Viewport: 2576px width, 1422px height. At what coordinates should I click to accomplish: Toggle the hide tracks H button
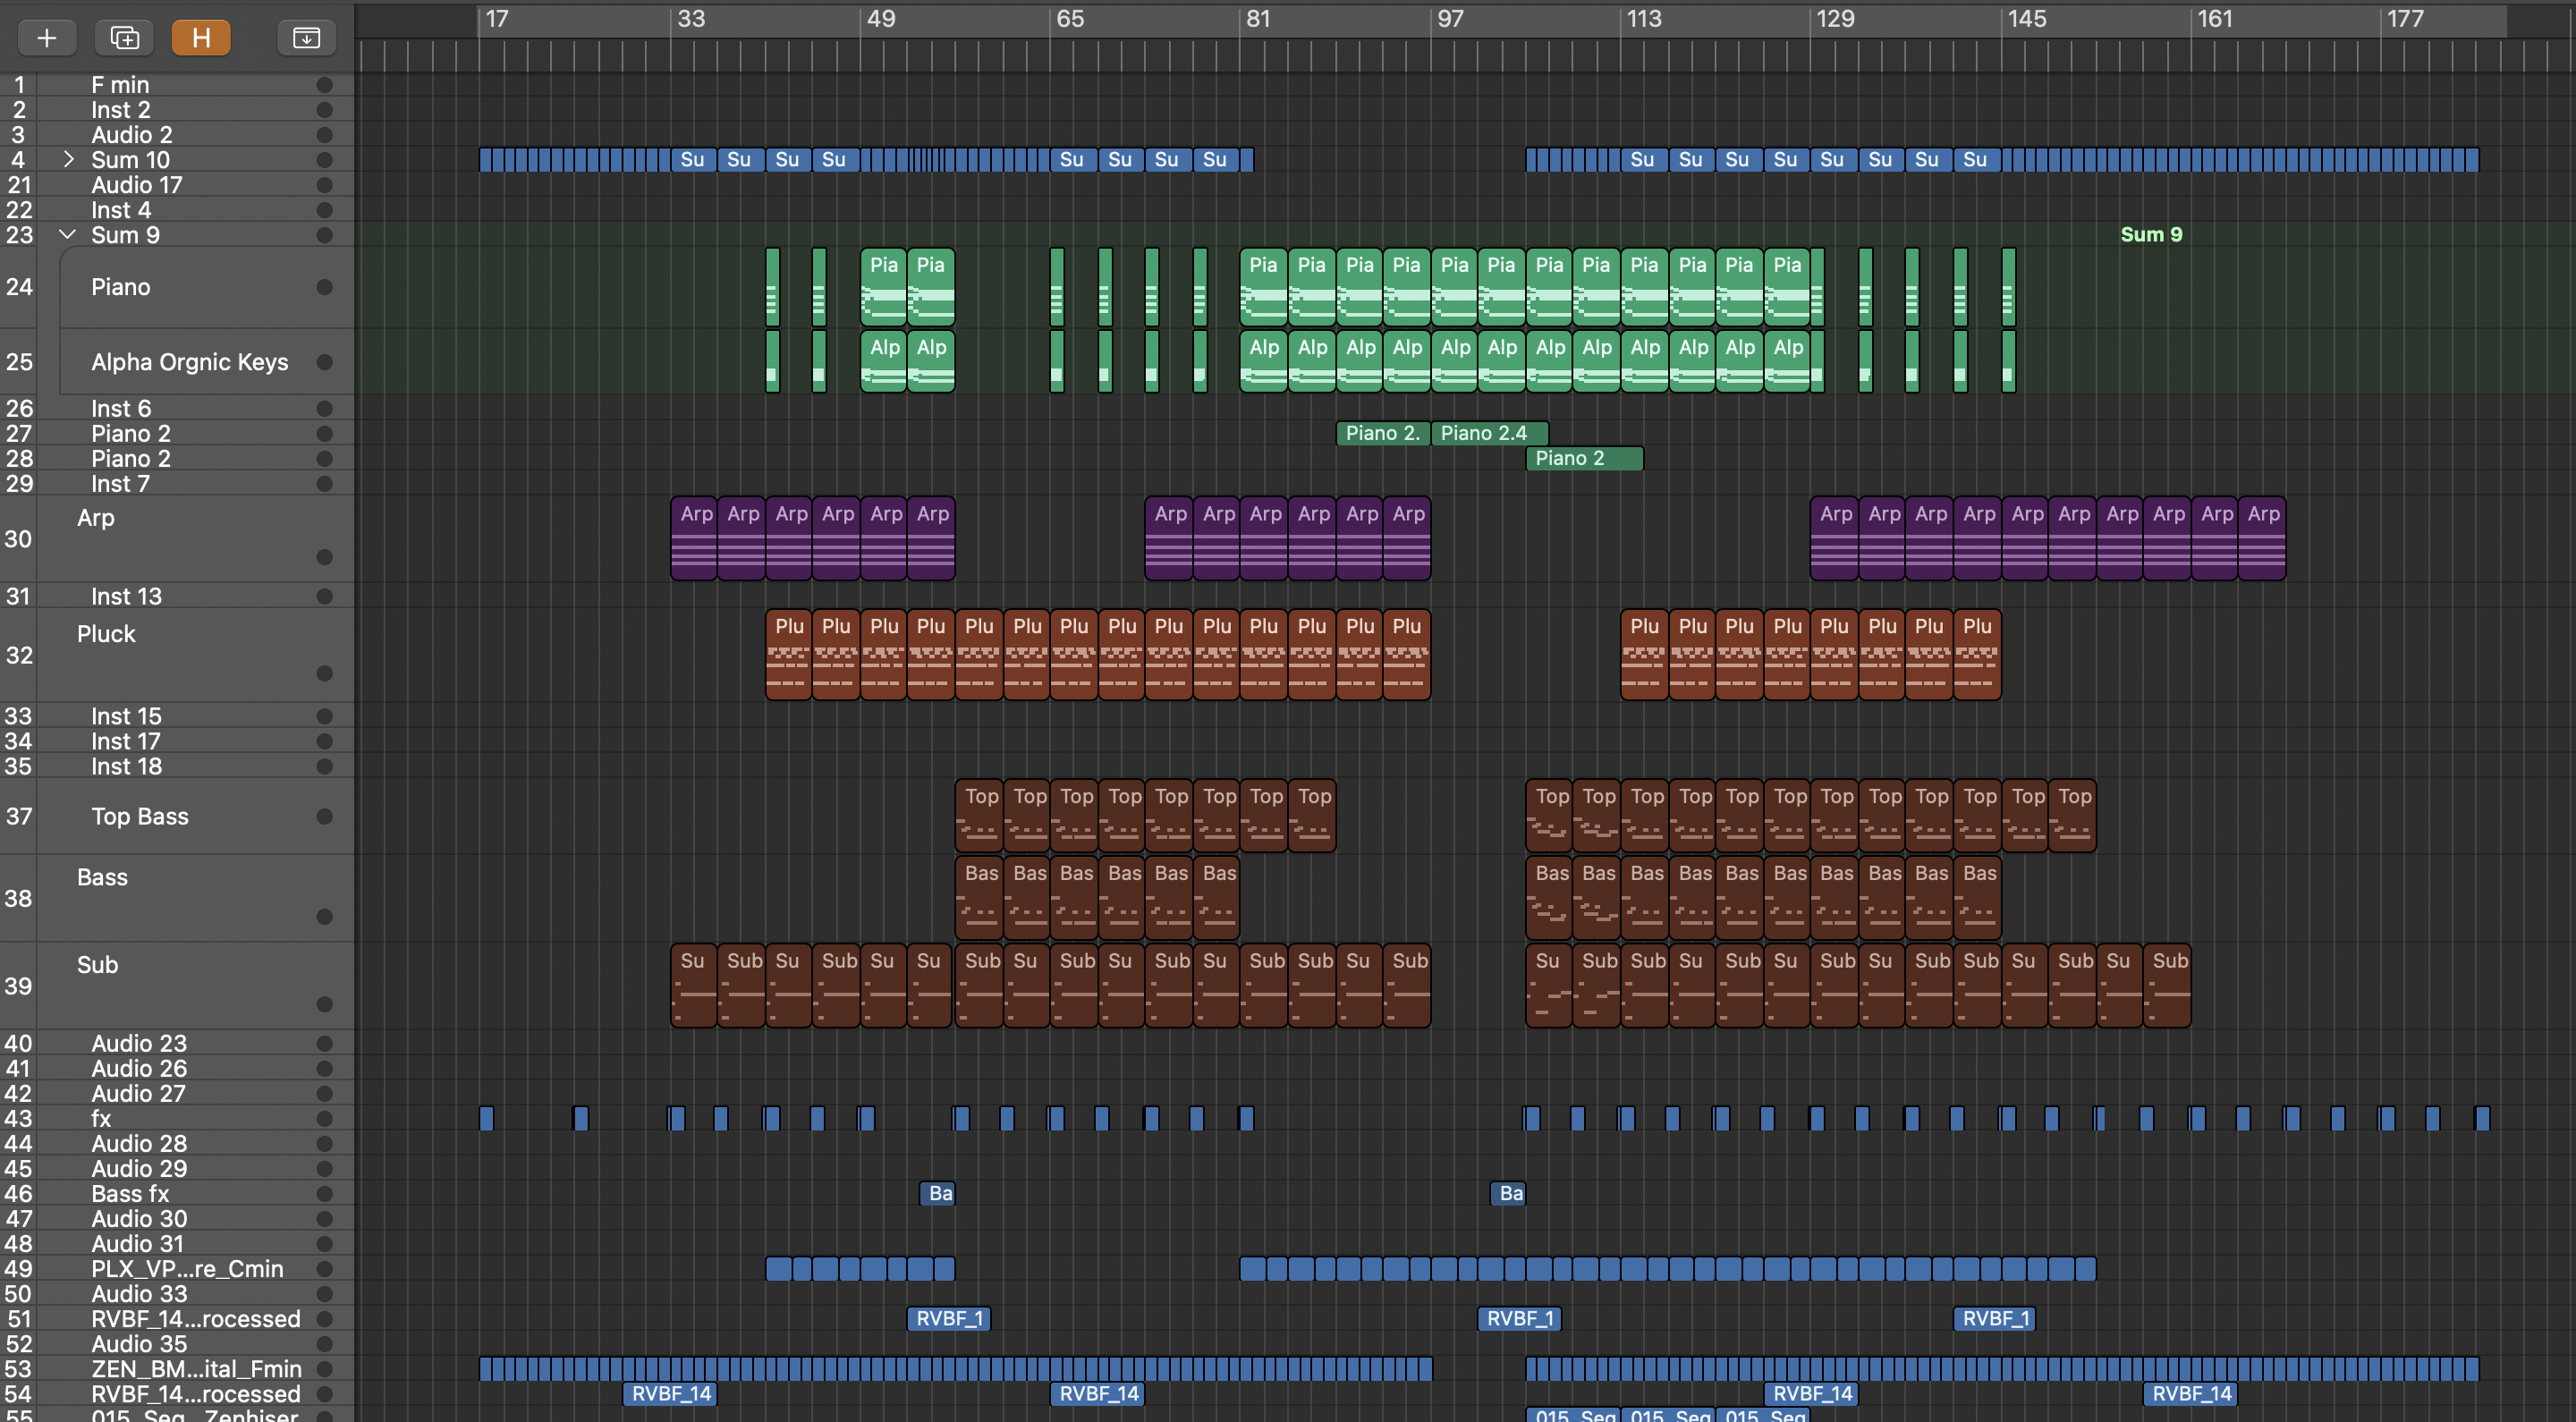[x=201, y=38]
